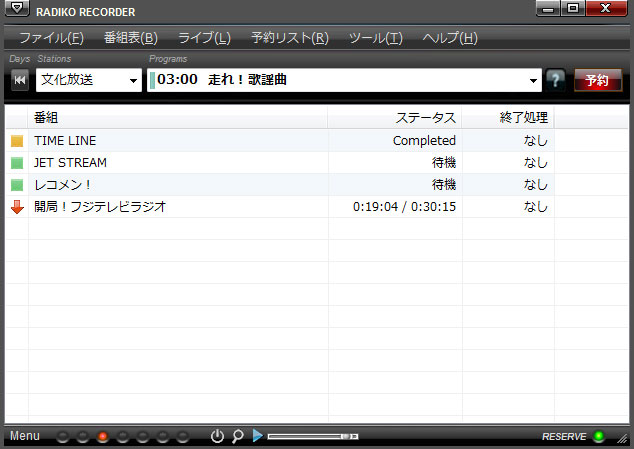Click the green icon beside レコメン！
Image resolution: width=634 pixels, height=449 pixels.
coord(17,185)
